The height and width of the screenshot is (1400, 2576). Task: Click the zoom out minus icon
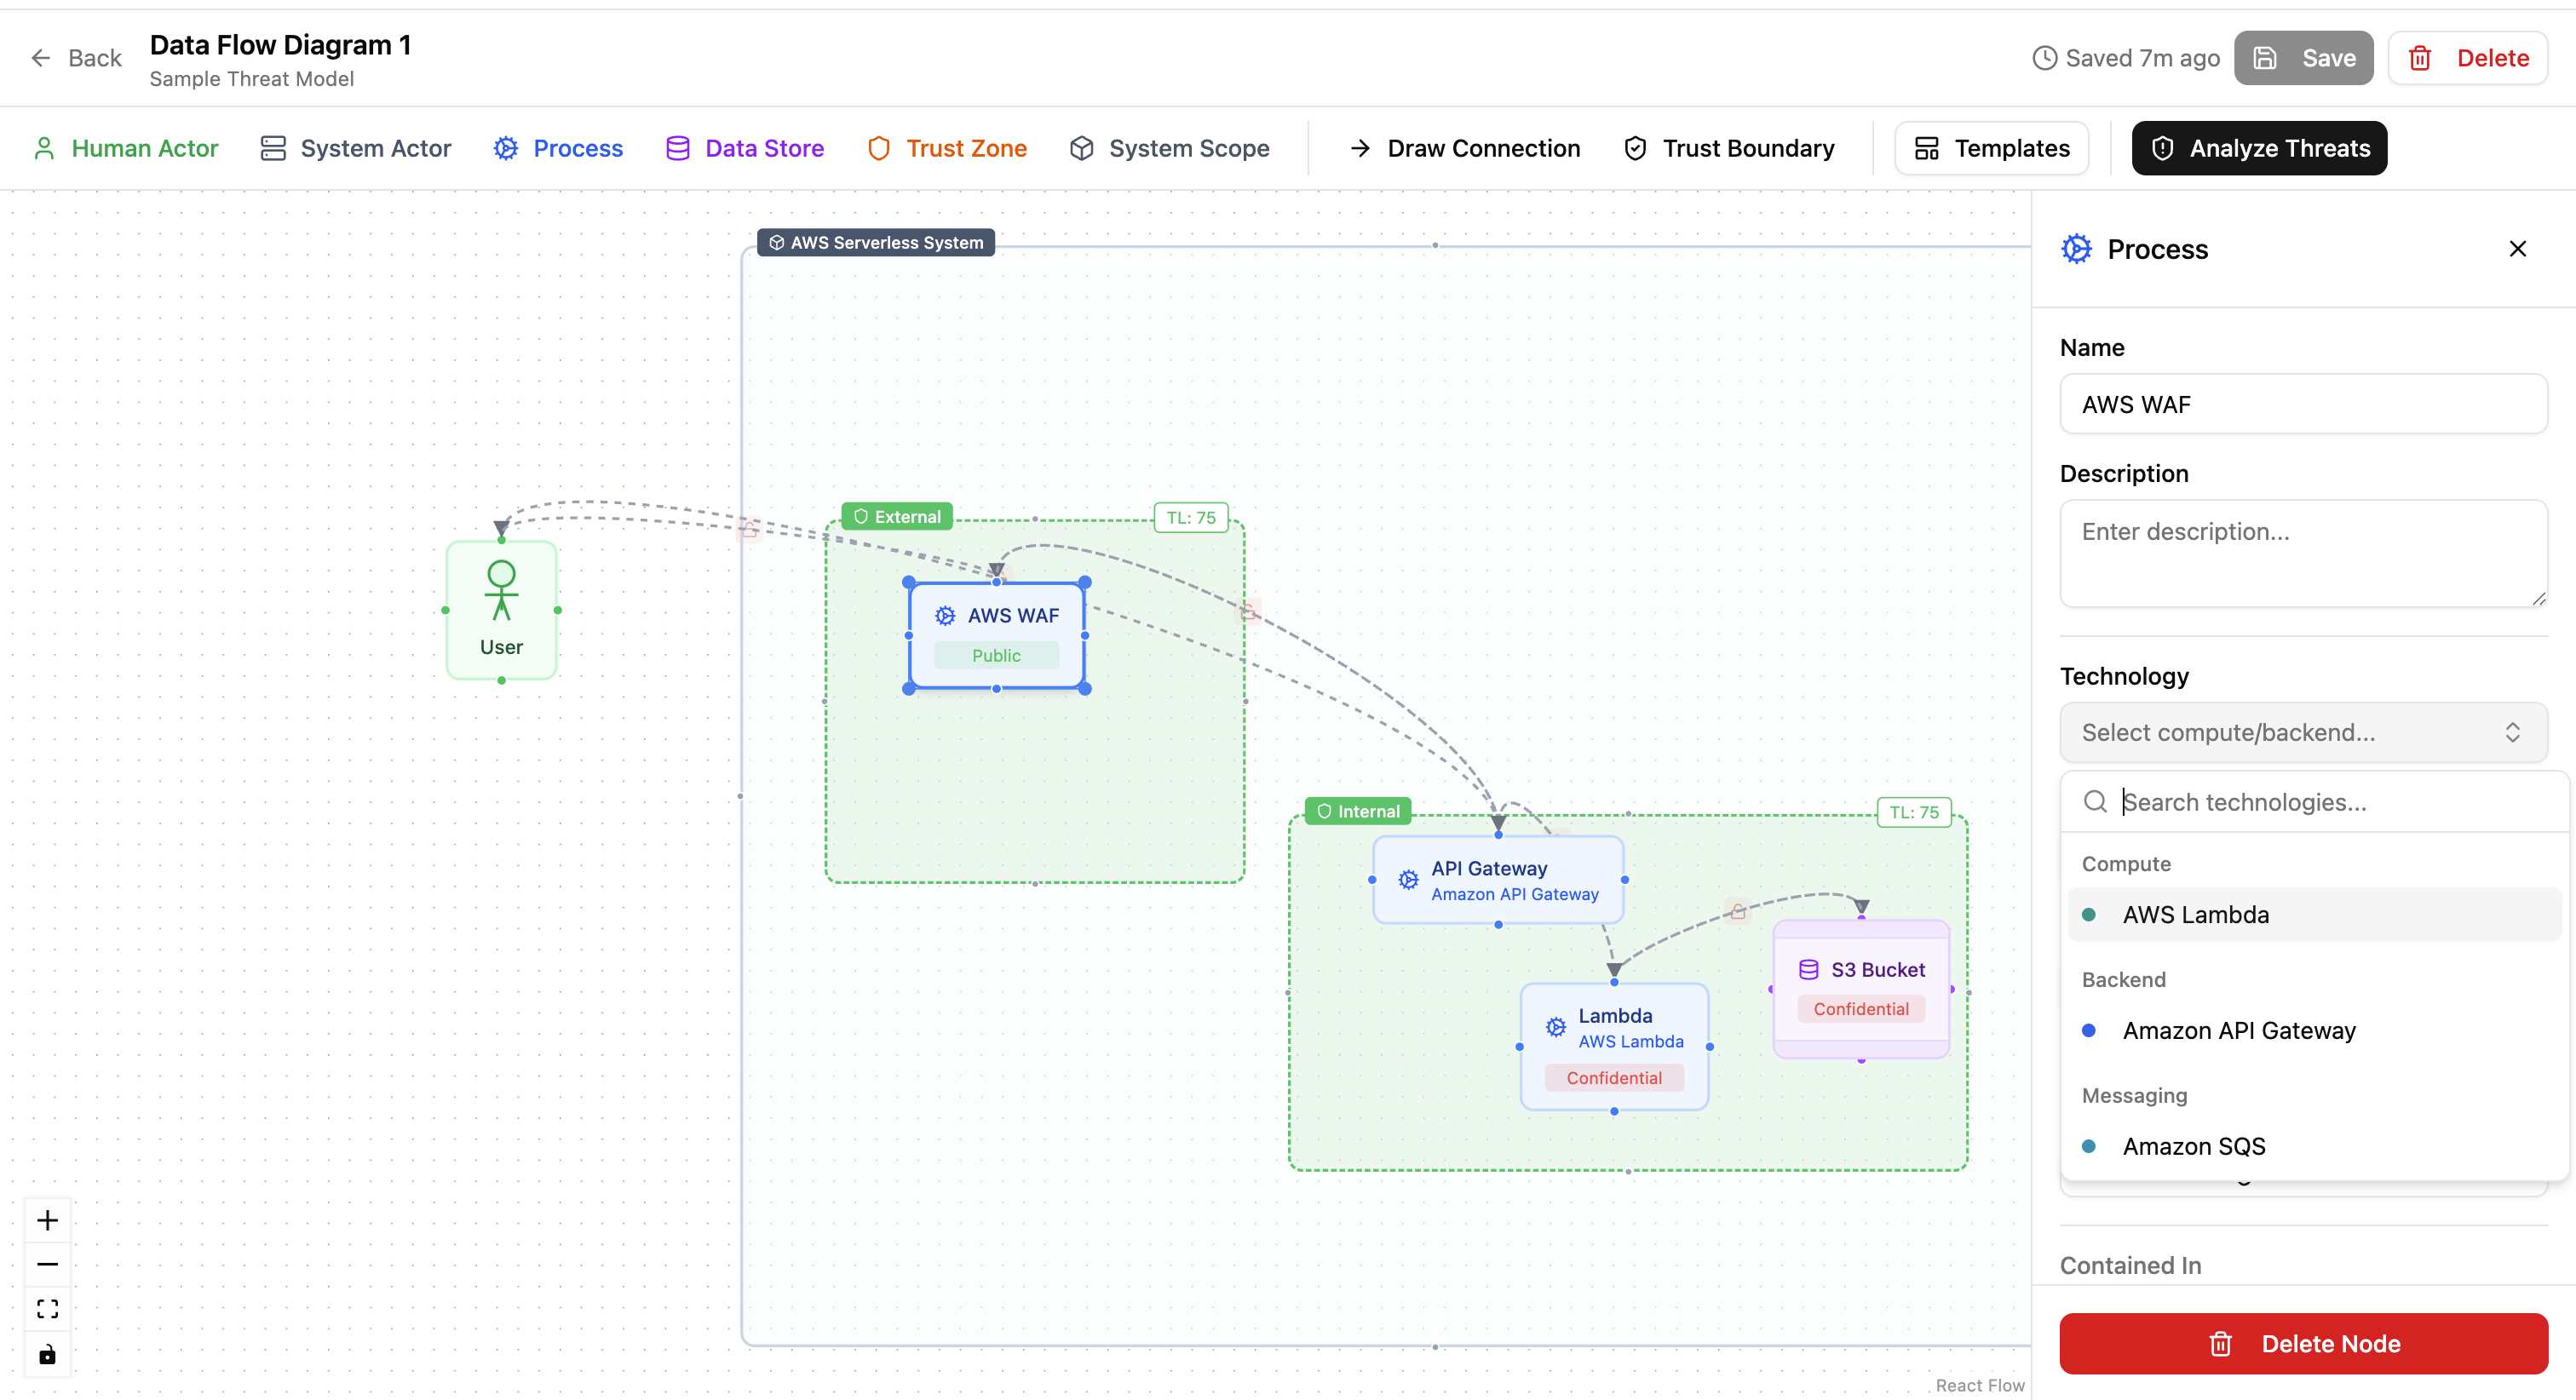coord(47,1264)
